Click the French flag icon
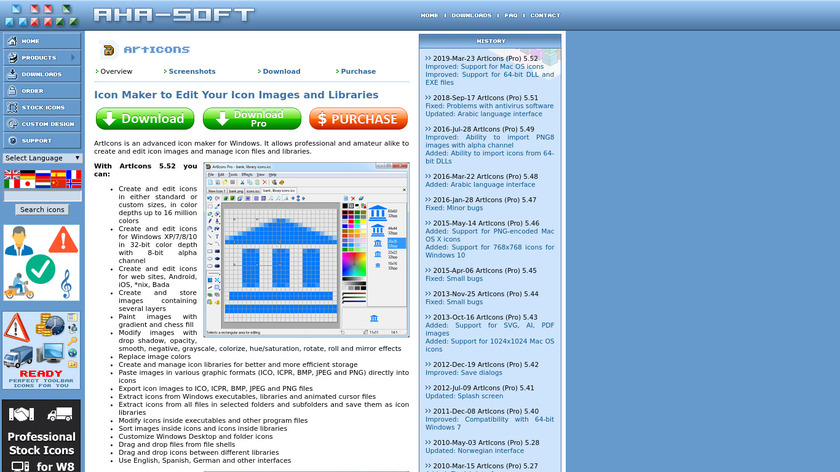Viewport: 840px width, 472px height. (x=73, y=174)
